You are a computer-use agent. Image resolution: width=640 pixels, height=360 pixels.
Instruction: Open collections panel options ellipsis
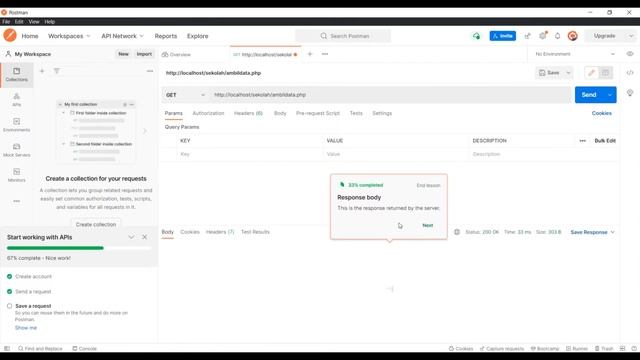(150, 71)
